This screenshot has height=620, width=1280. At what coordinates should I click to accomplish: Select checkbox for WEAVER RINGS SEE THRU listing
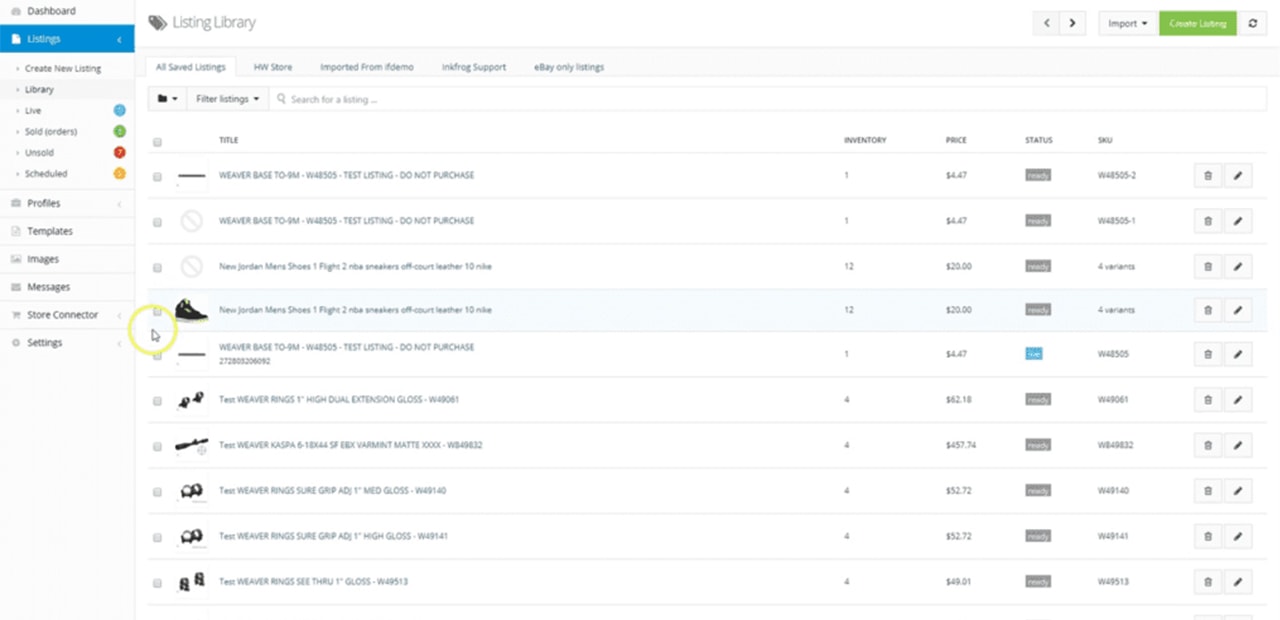pyautogui.click(x=157, y=583)
